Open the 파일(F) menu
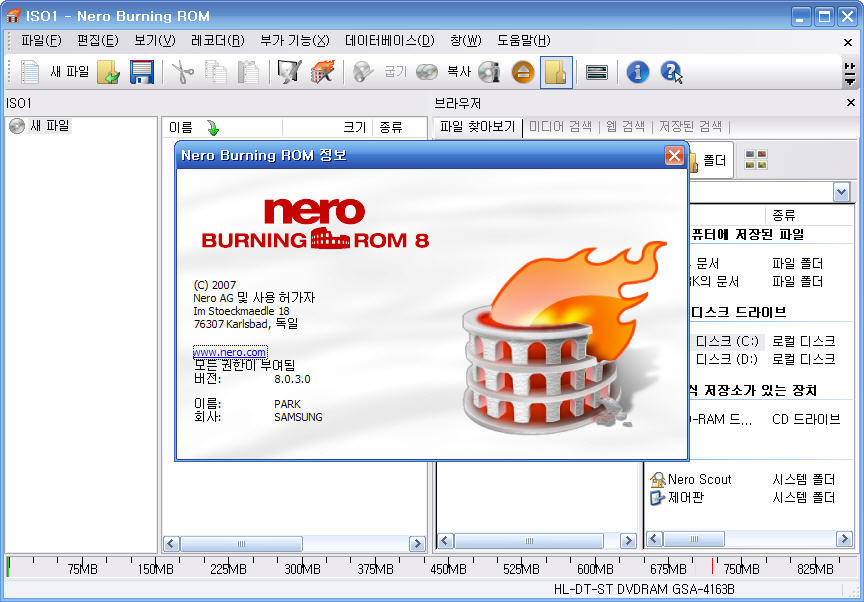Image resolution: width=864 pixels, height=602 pixels. pyautogui.click(x=41, y=40)
